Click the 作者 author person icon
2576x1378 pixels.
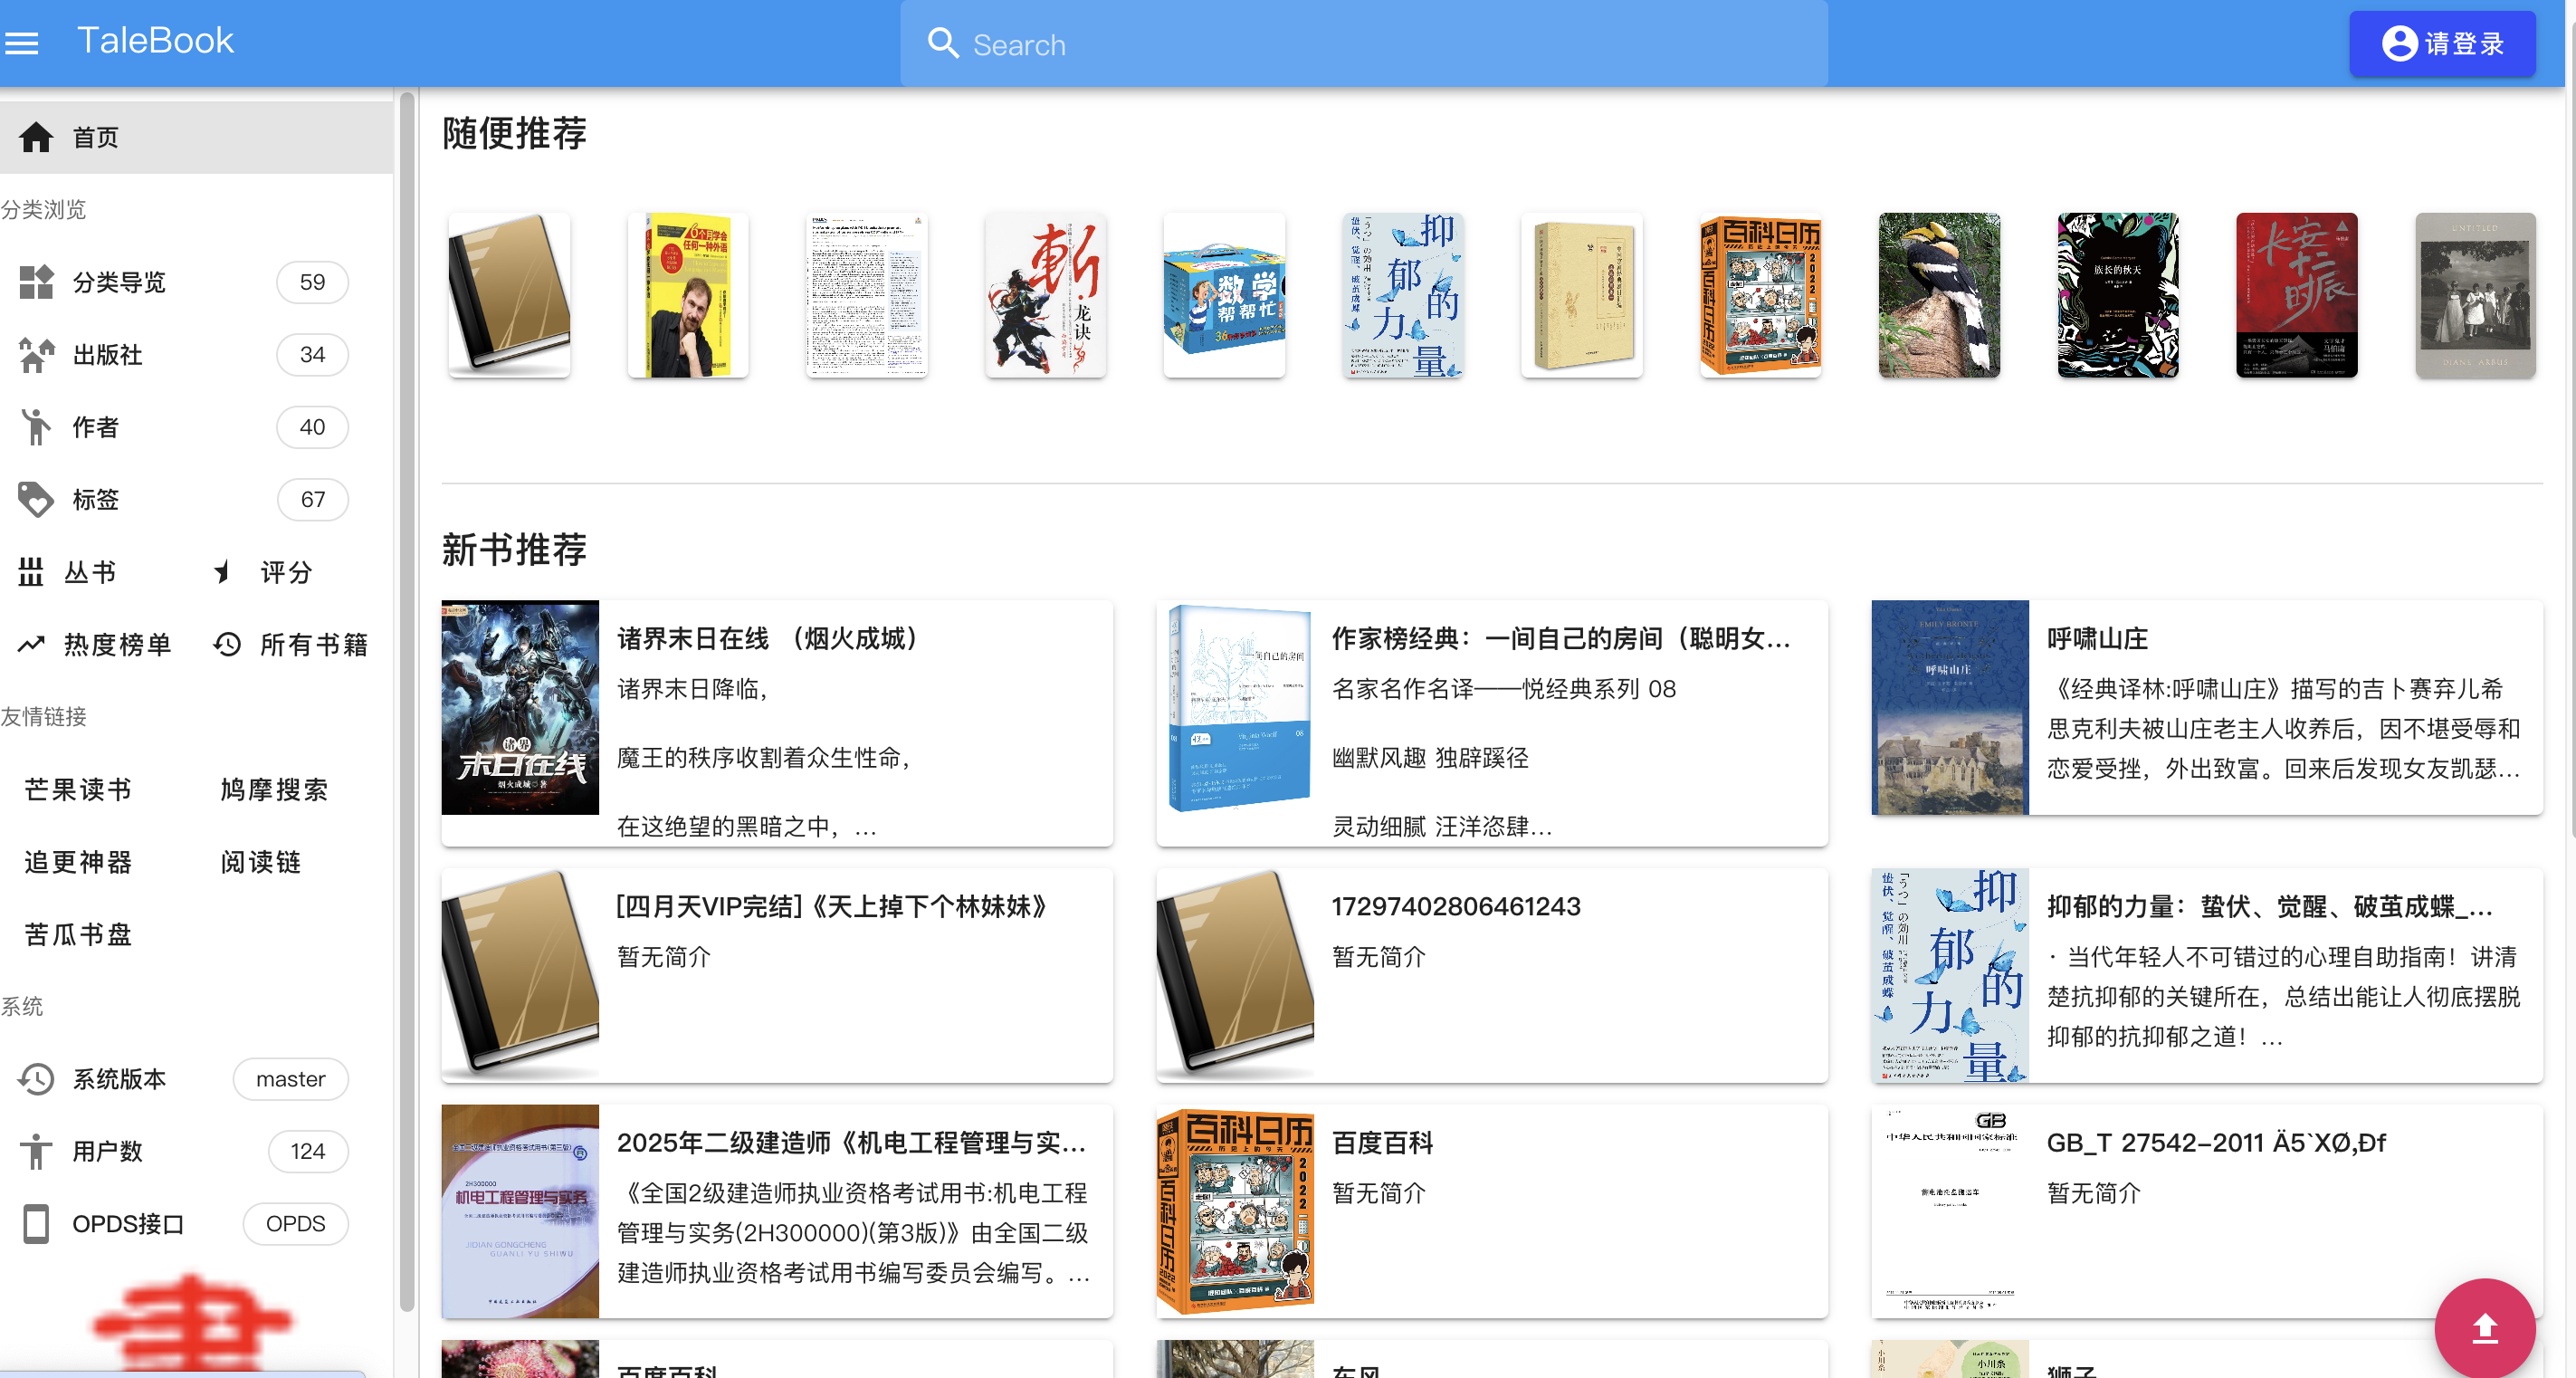coord(36,427)
